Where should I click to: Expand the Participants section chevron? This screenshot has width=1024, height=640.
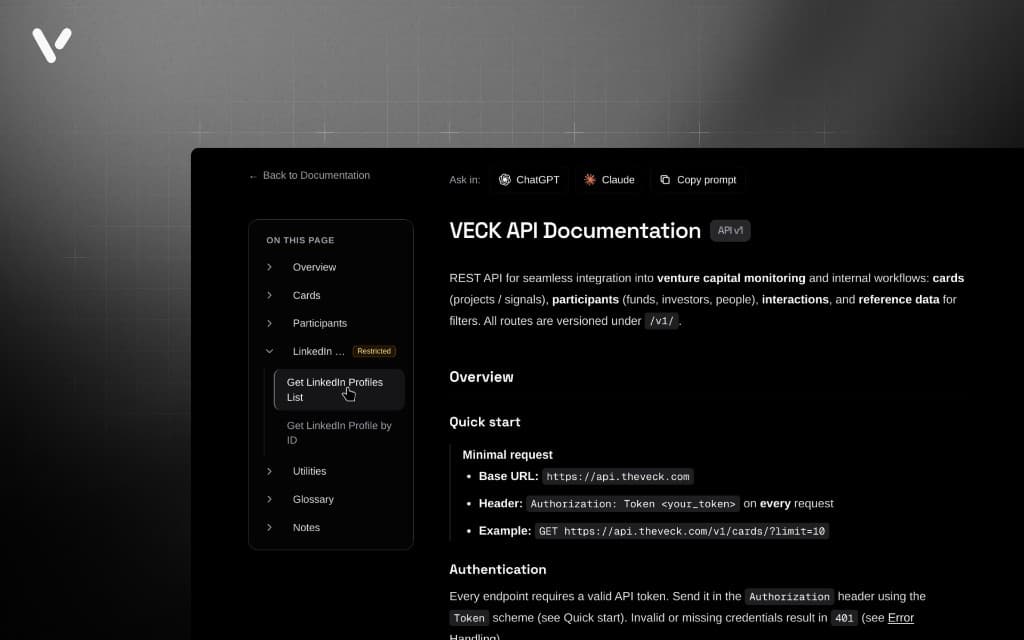(x=269, y=323)
